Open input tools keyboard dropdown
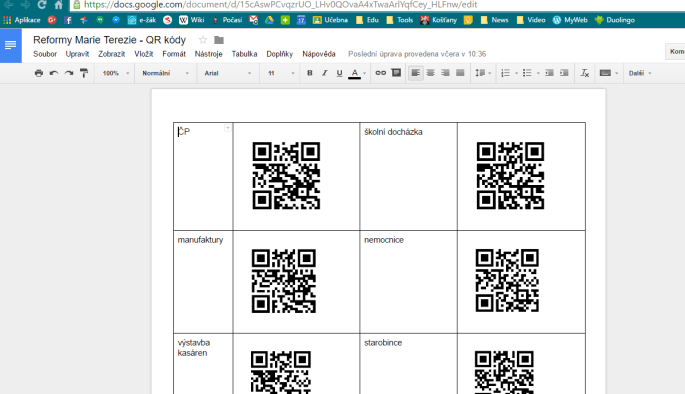The width and height of the screenshot is (685, 394). coord(609,73)
